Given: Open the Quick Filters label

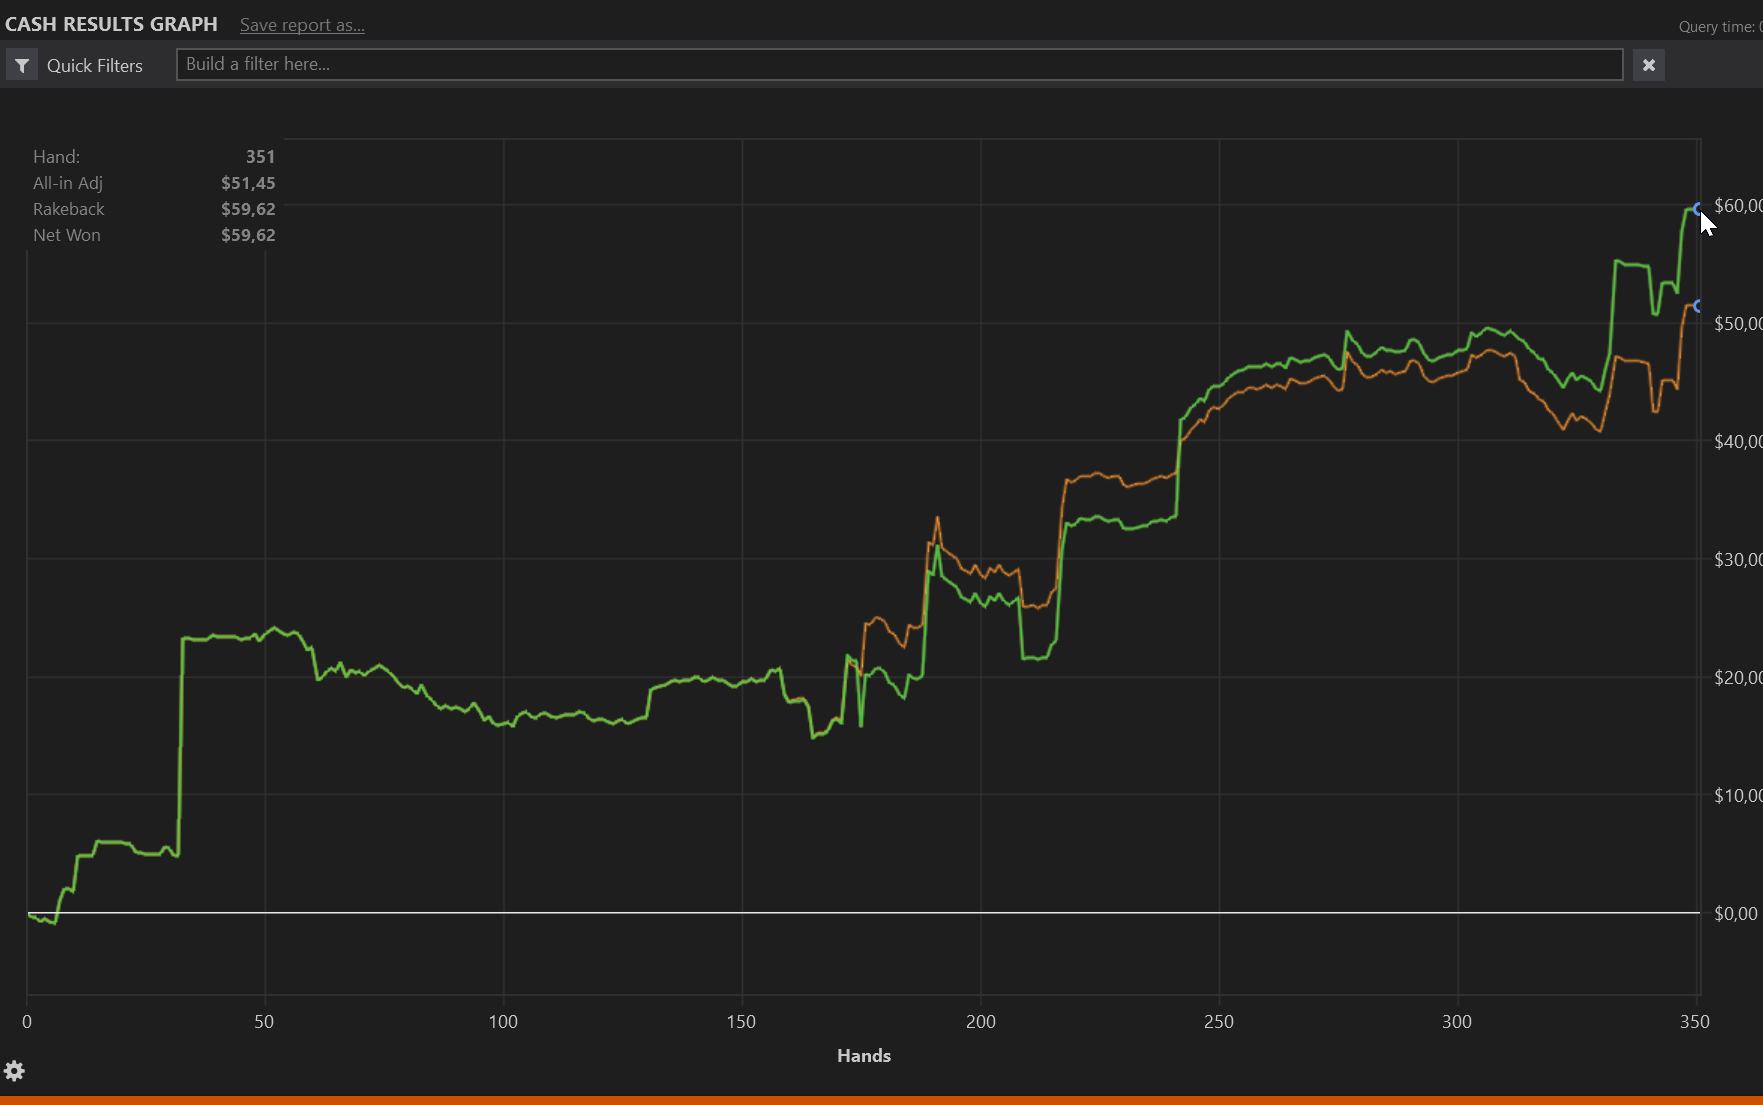Looking at the screenshot, I should coord(95,66).
